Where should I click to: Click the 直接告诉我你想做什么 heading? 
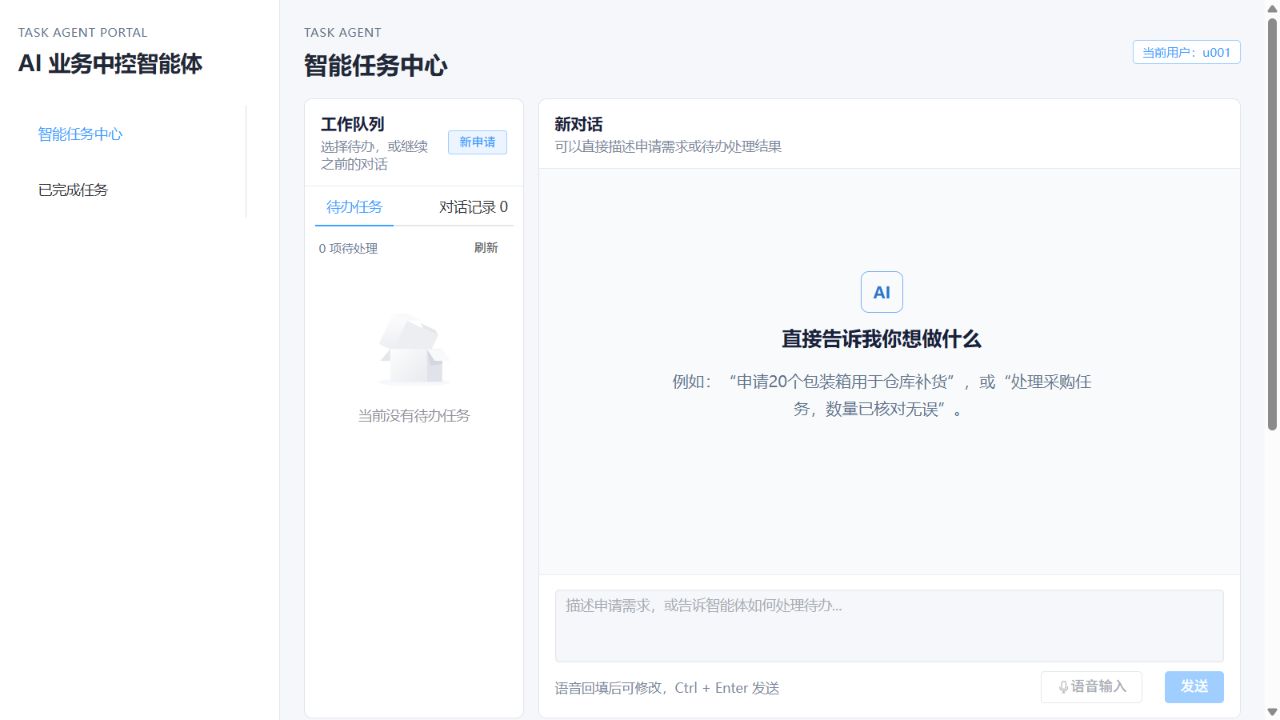pos(882,339)
